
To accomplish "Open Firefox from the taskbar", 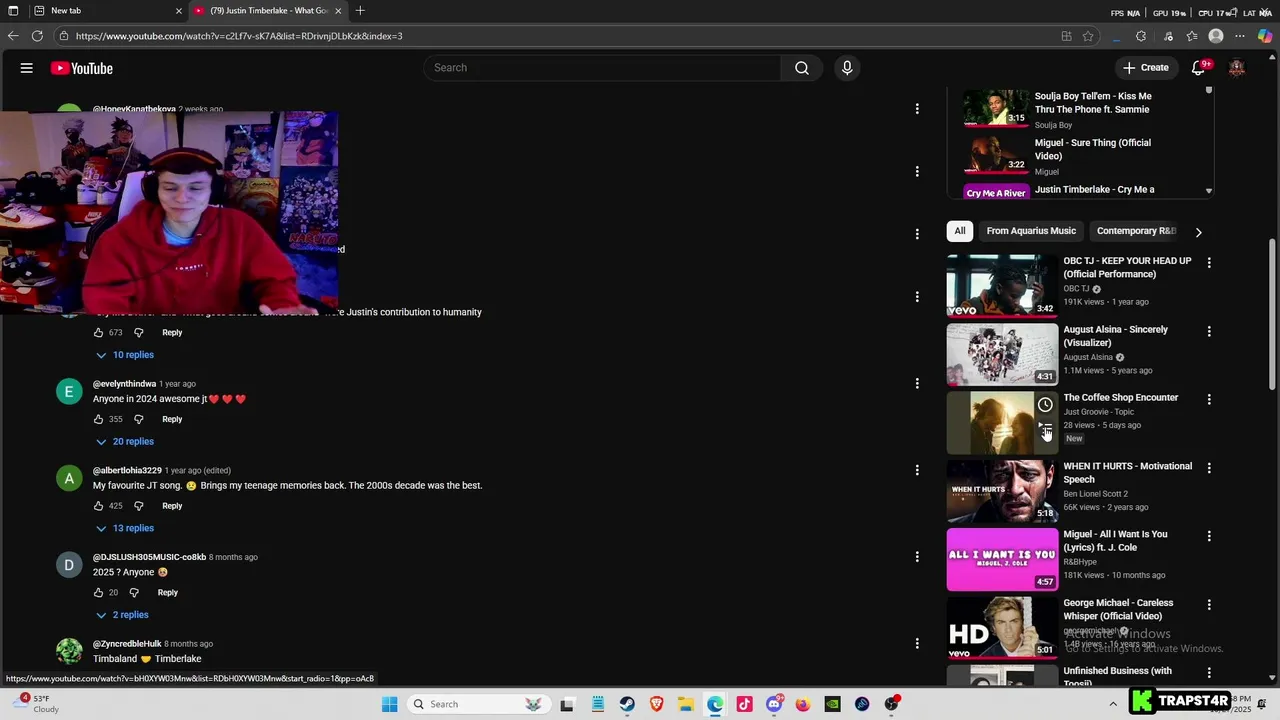I will tap(803, 704).
